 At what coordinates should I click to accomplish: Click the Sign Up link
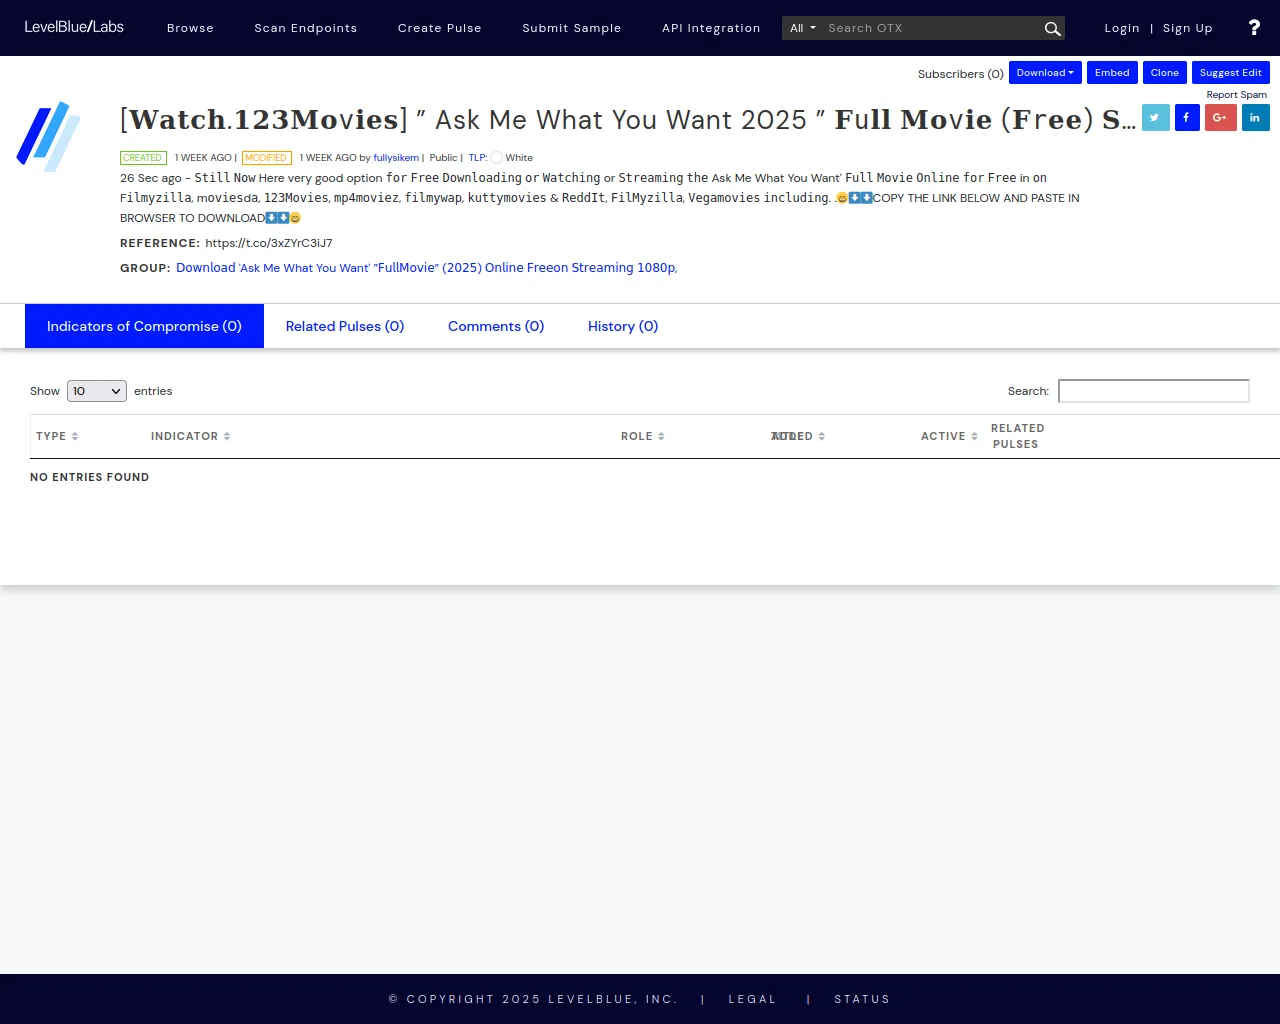(x=1187, y=28)
